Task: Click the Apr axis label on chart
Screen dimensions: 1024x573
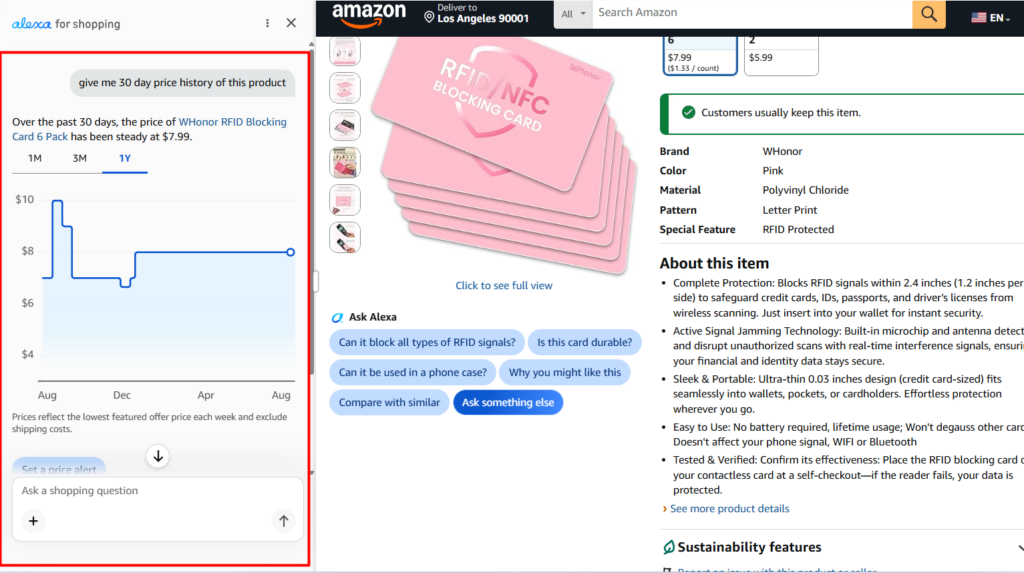Action: click(x=206, y=395)
